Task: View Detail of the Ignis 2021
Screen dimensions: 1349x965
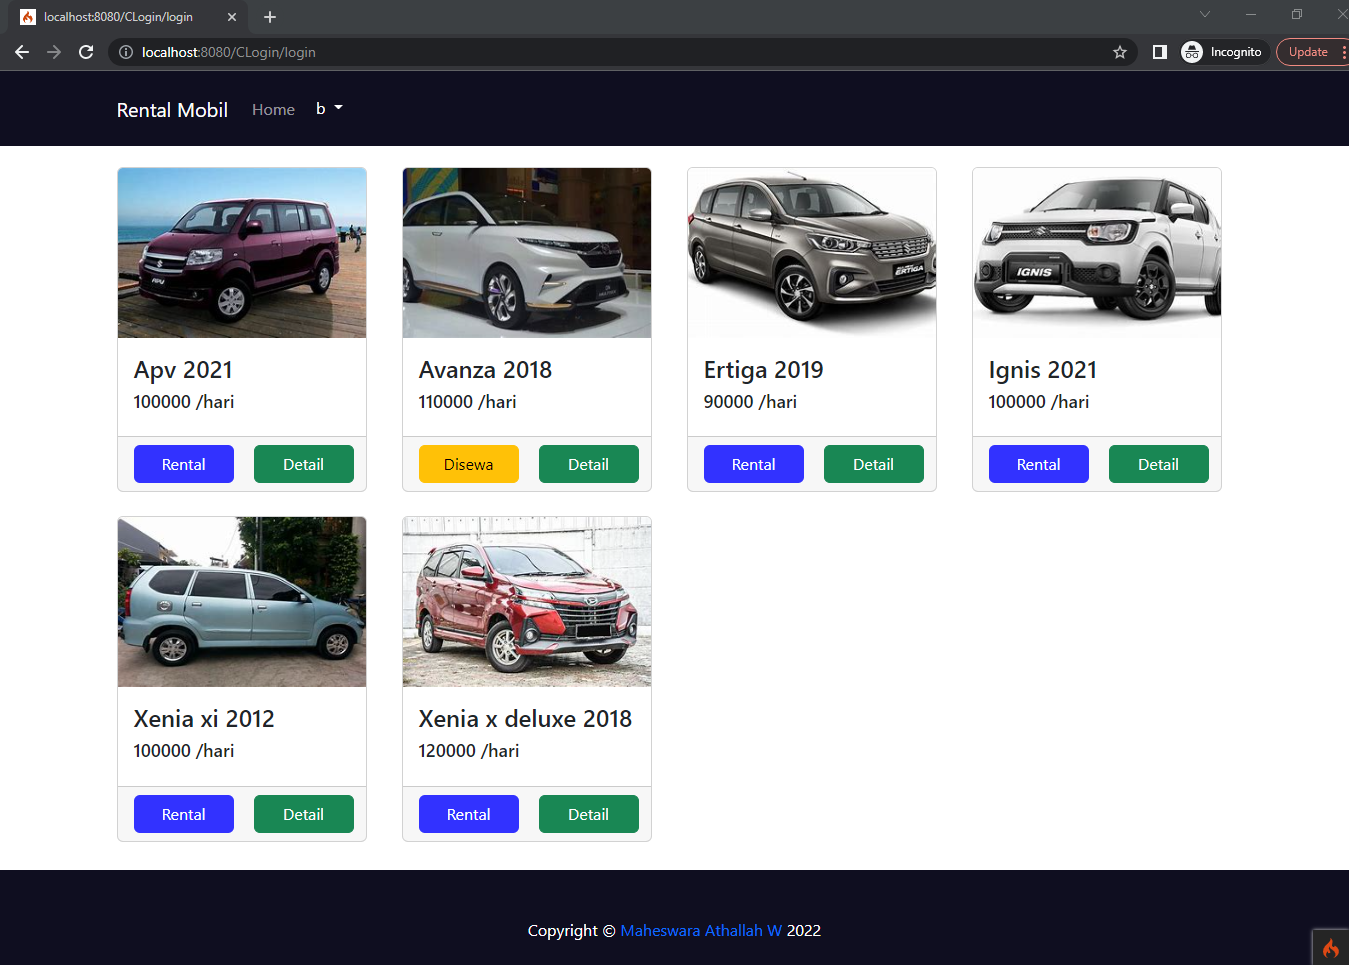Action: coord(1158,463)
